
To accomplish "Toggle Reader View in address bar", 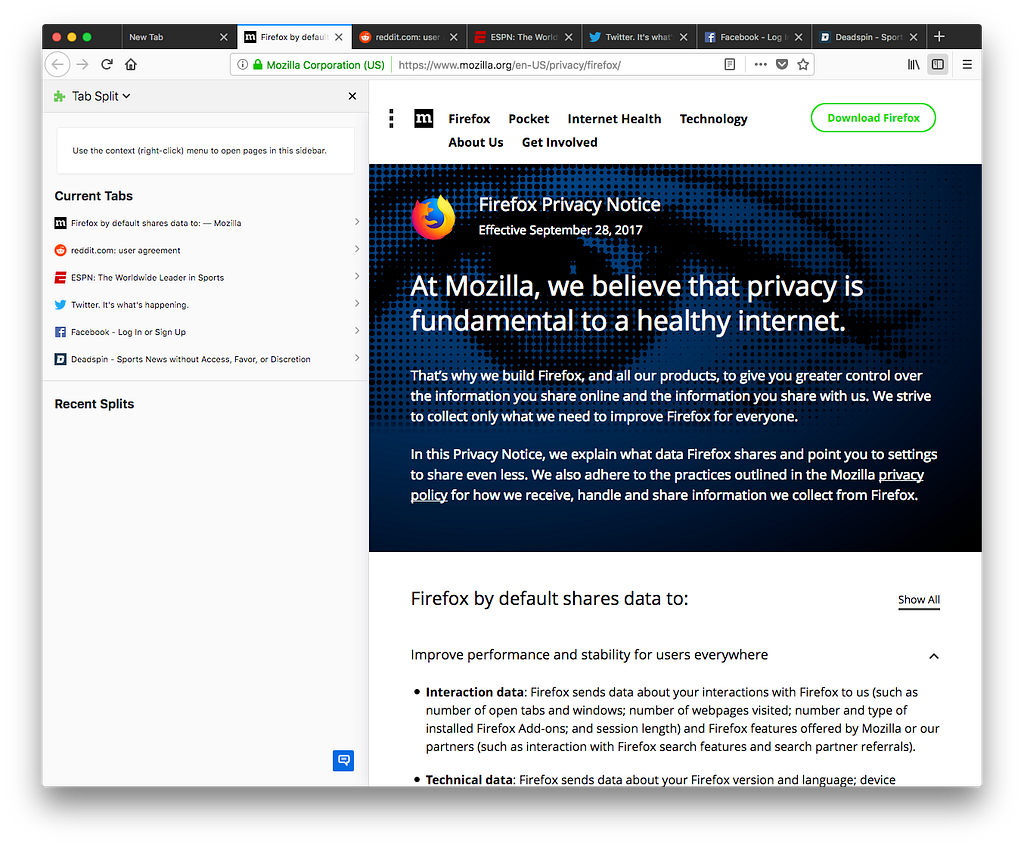I will (730, 65).
